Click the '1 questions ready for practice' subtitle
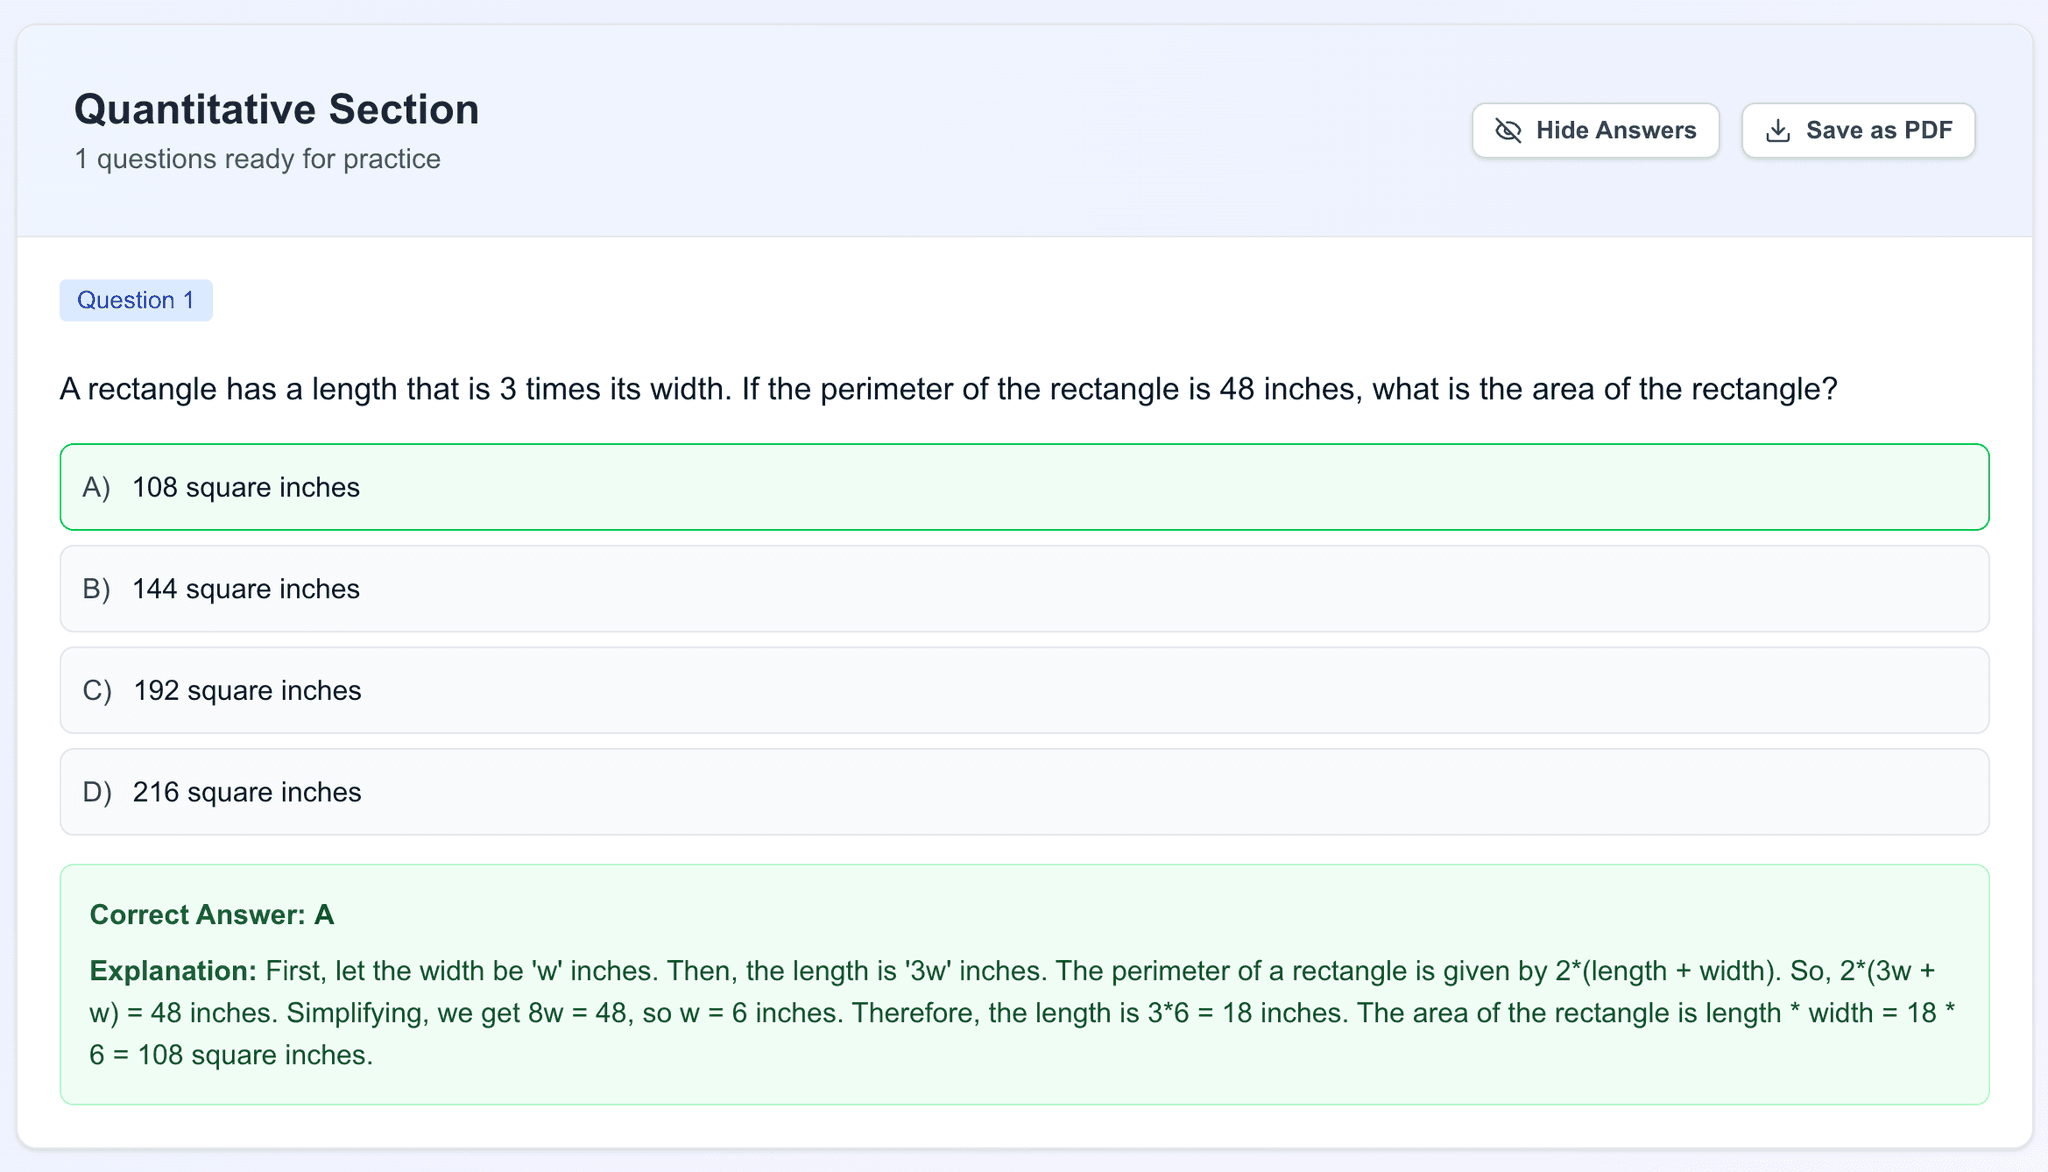2048x1172 pixels. [257, 159]
